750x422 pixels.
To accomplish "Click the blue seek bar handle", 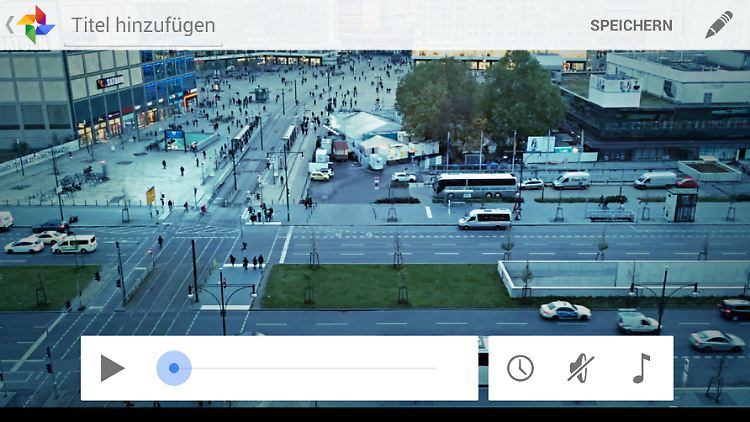I will point(174,368).
